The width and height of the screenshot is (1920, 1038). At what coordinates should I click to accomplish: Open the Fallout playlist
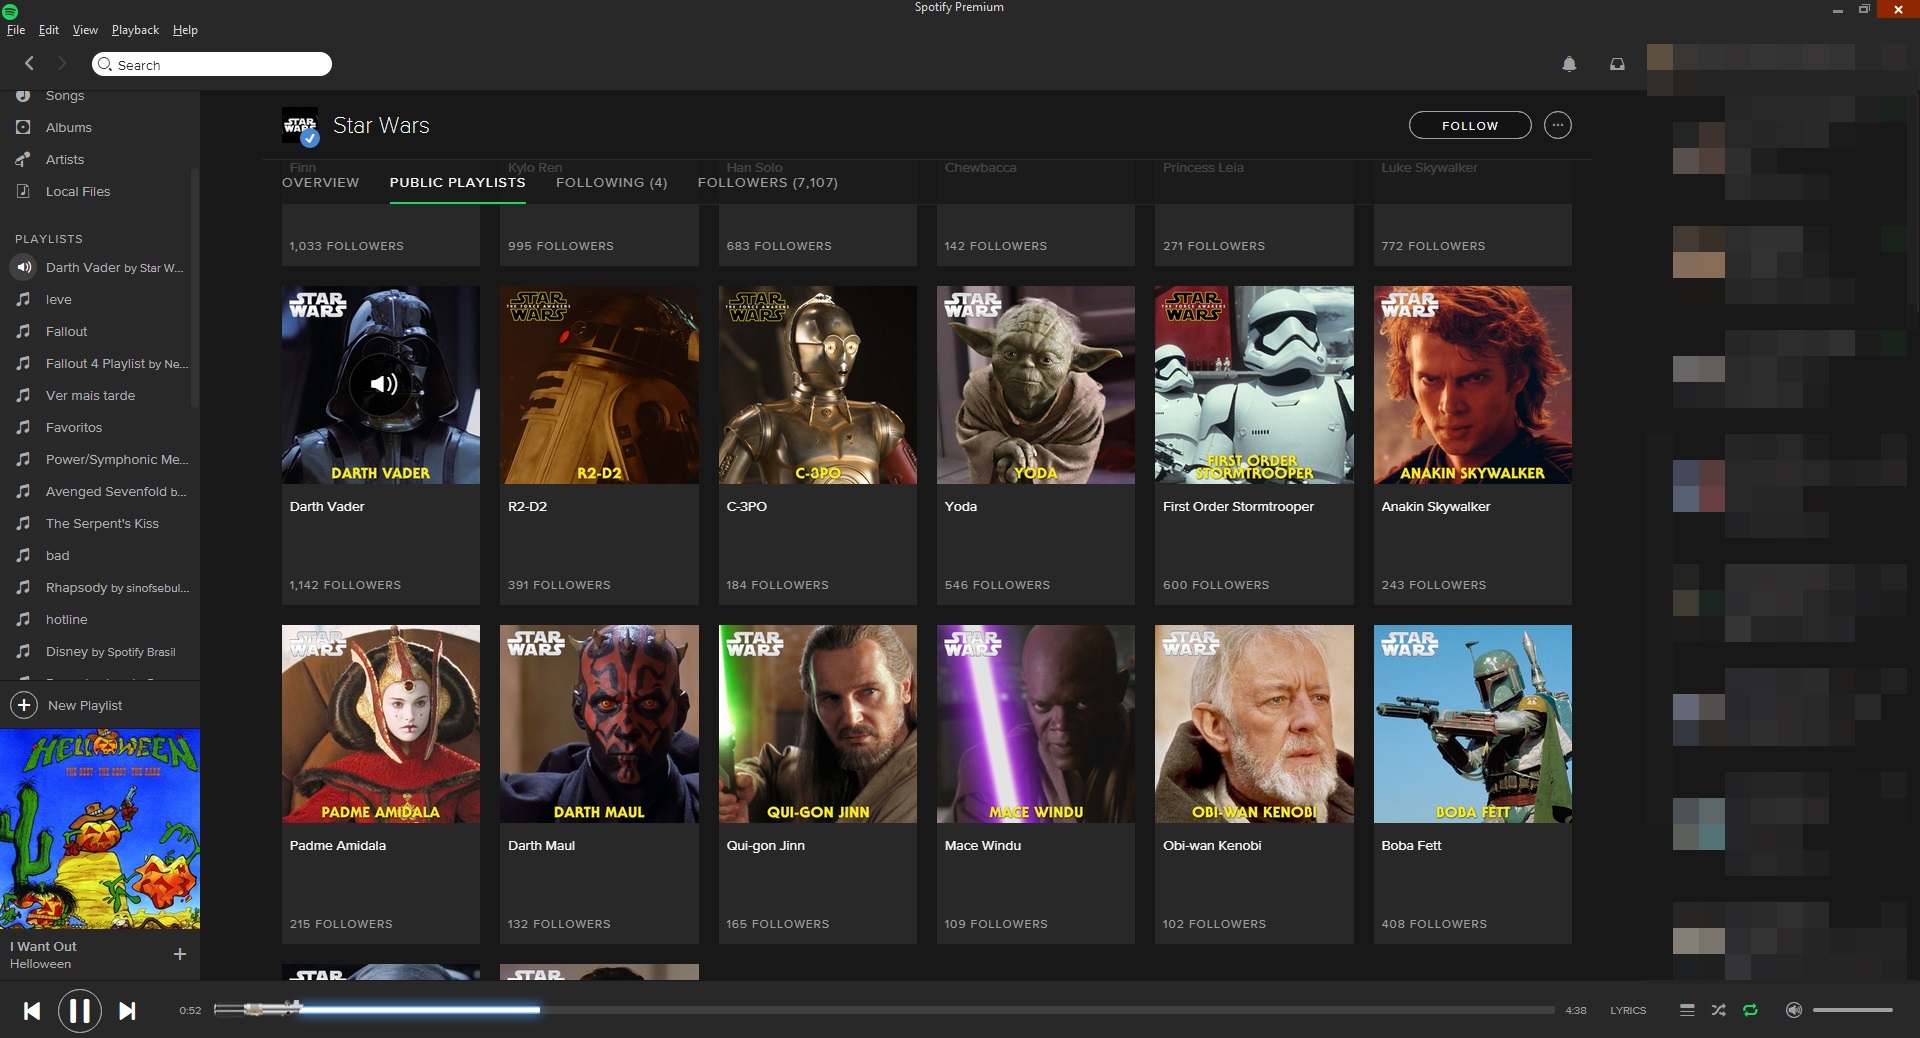point(66,332)
